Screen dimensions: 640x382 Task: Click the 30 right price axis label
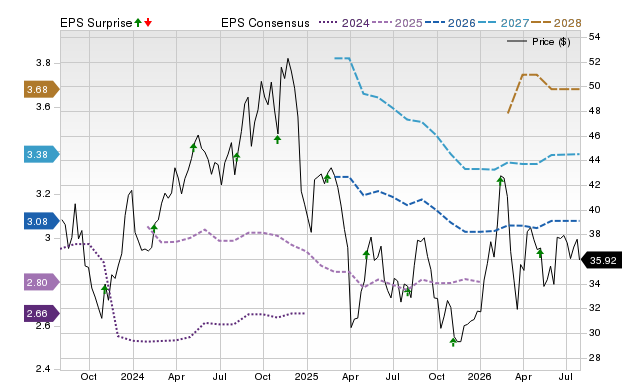pyautogui.click(x=594, y=333)
